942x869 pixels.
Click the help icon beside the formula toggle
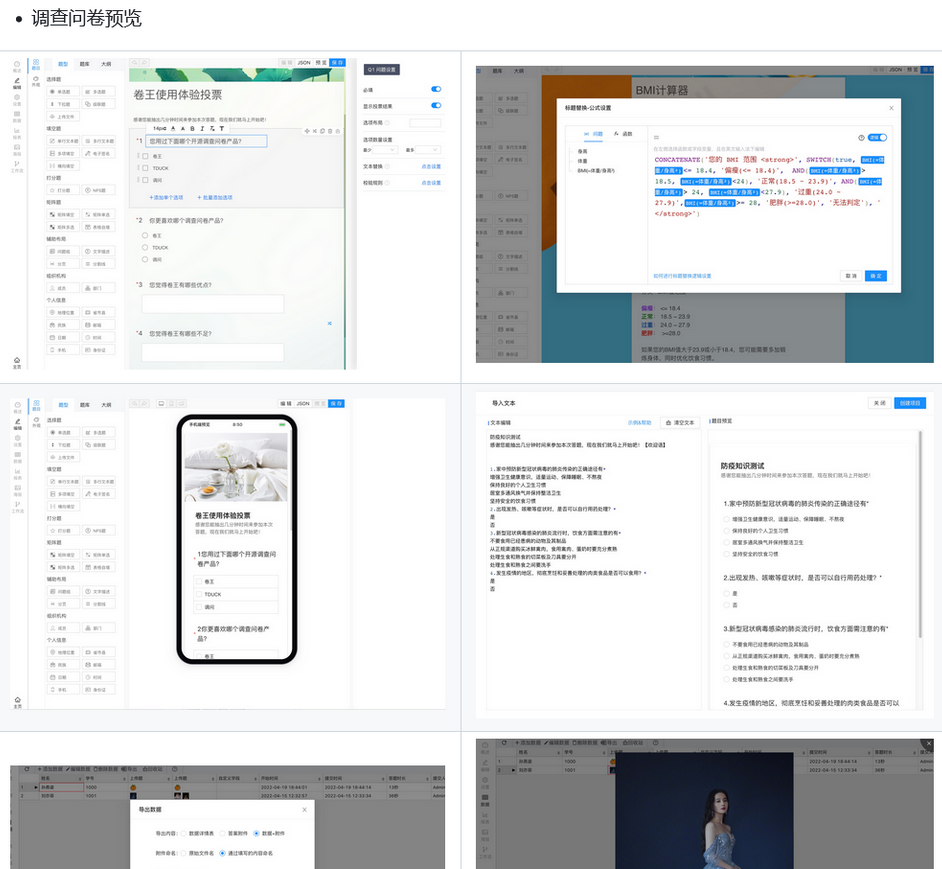point(861,137)
